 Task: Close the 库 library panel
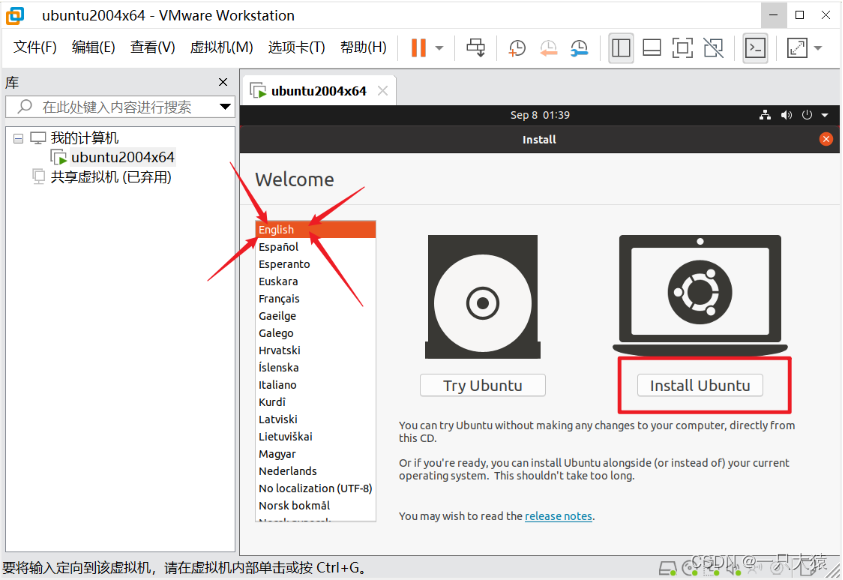tap(223, 82)
